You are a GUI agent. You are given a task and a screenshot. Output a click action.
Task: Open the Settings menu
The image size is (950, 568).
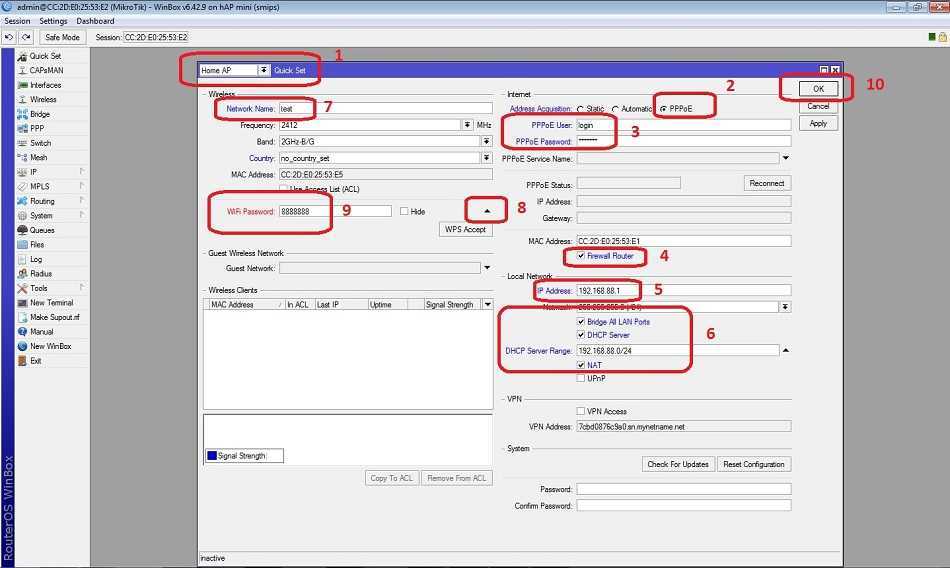tap(53, 21)
